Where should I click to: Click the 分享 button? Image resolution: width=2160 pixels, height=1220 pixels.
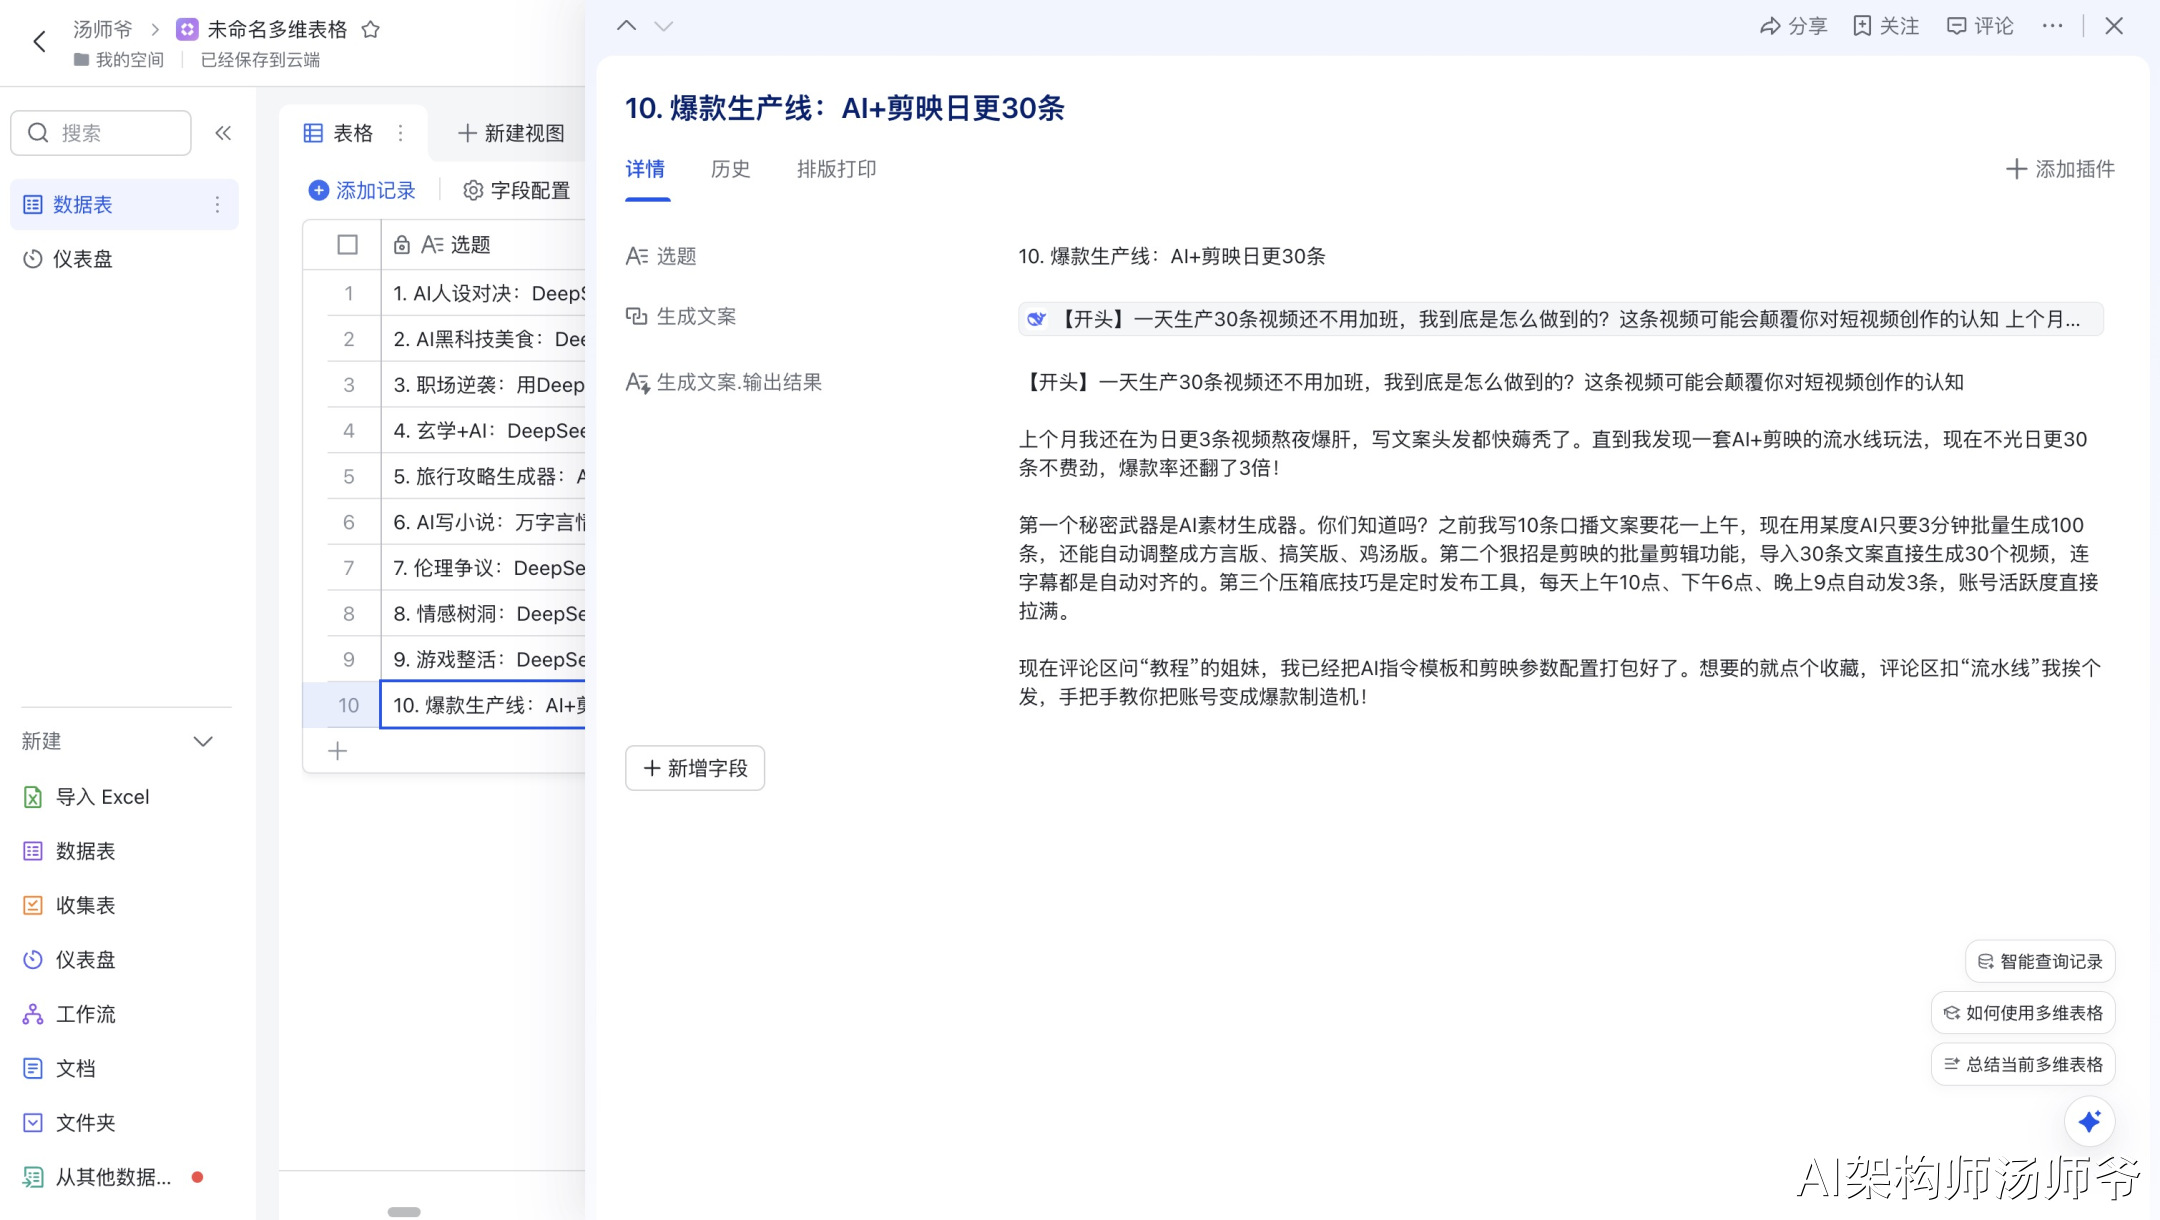[x=1793, y=26]
